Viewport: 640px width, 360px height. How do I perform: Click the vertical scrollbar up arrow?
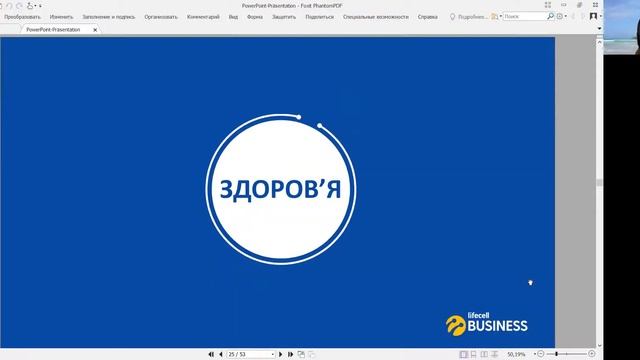coord(599,42)
